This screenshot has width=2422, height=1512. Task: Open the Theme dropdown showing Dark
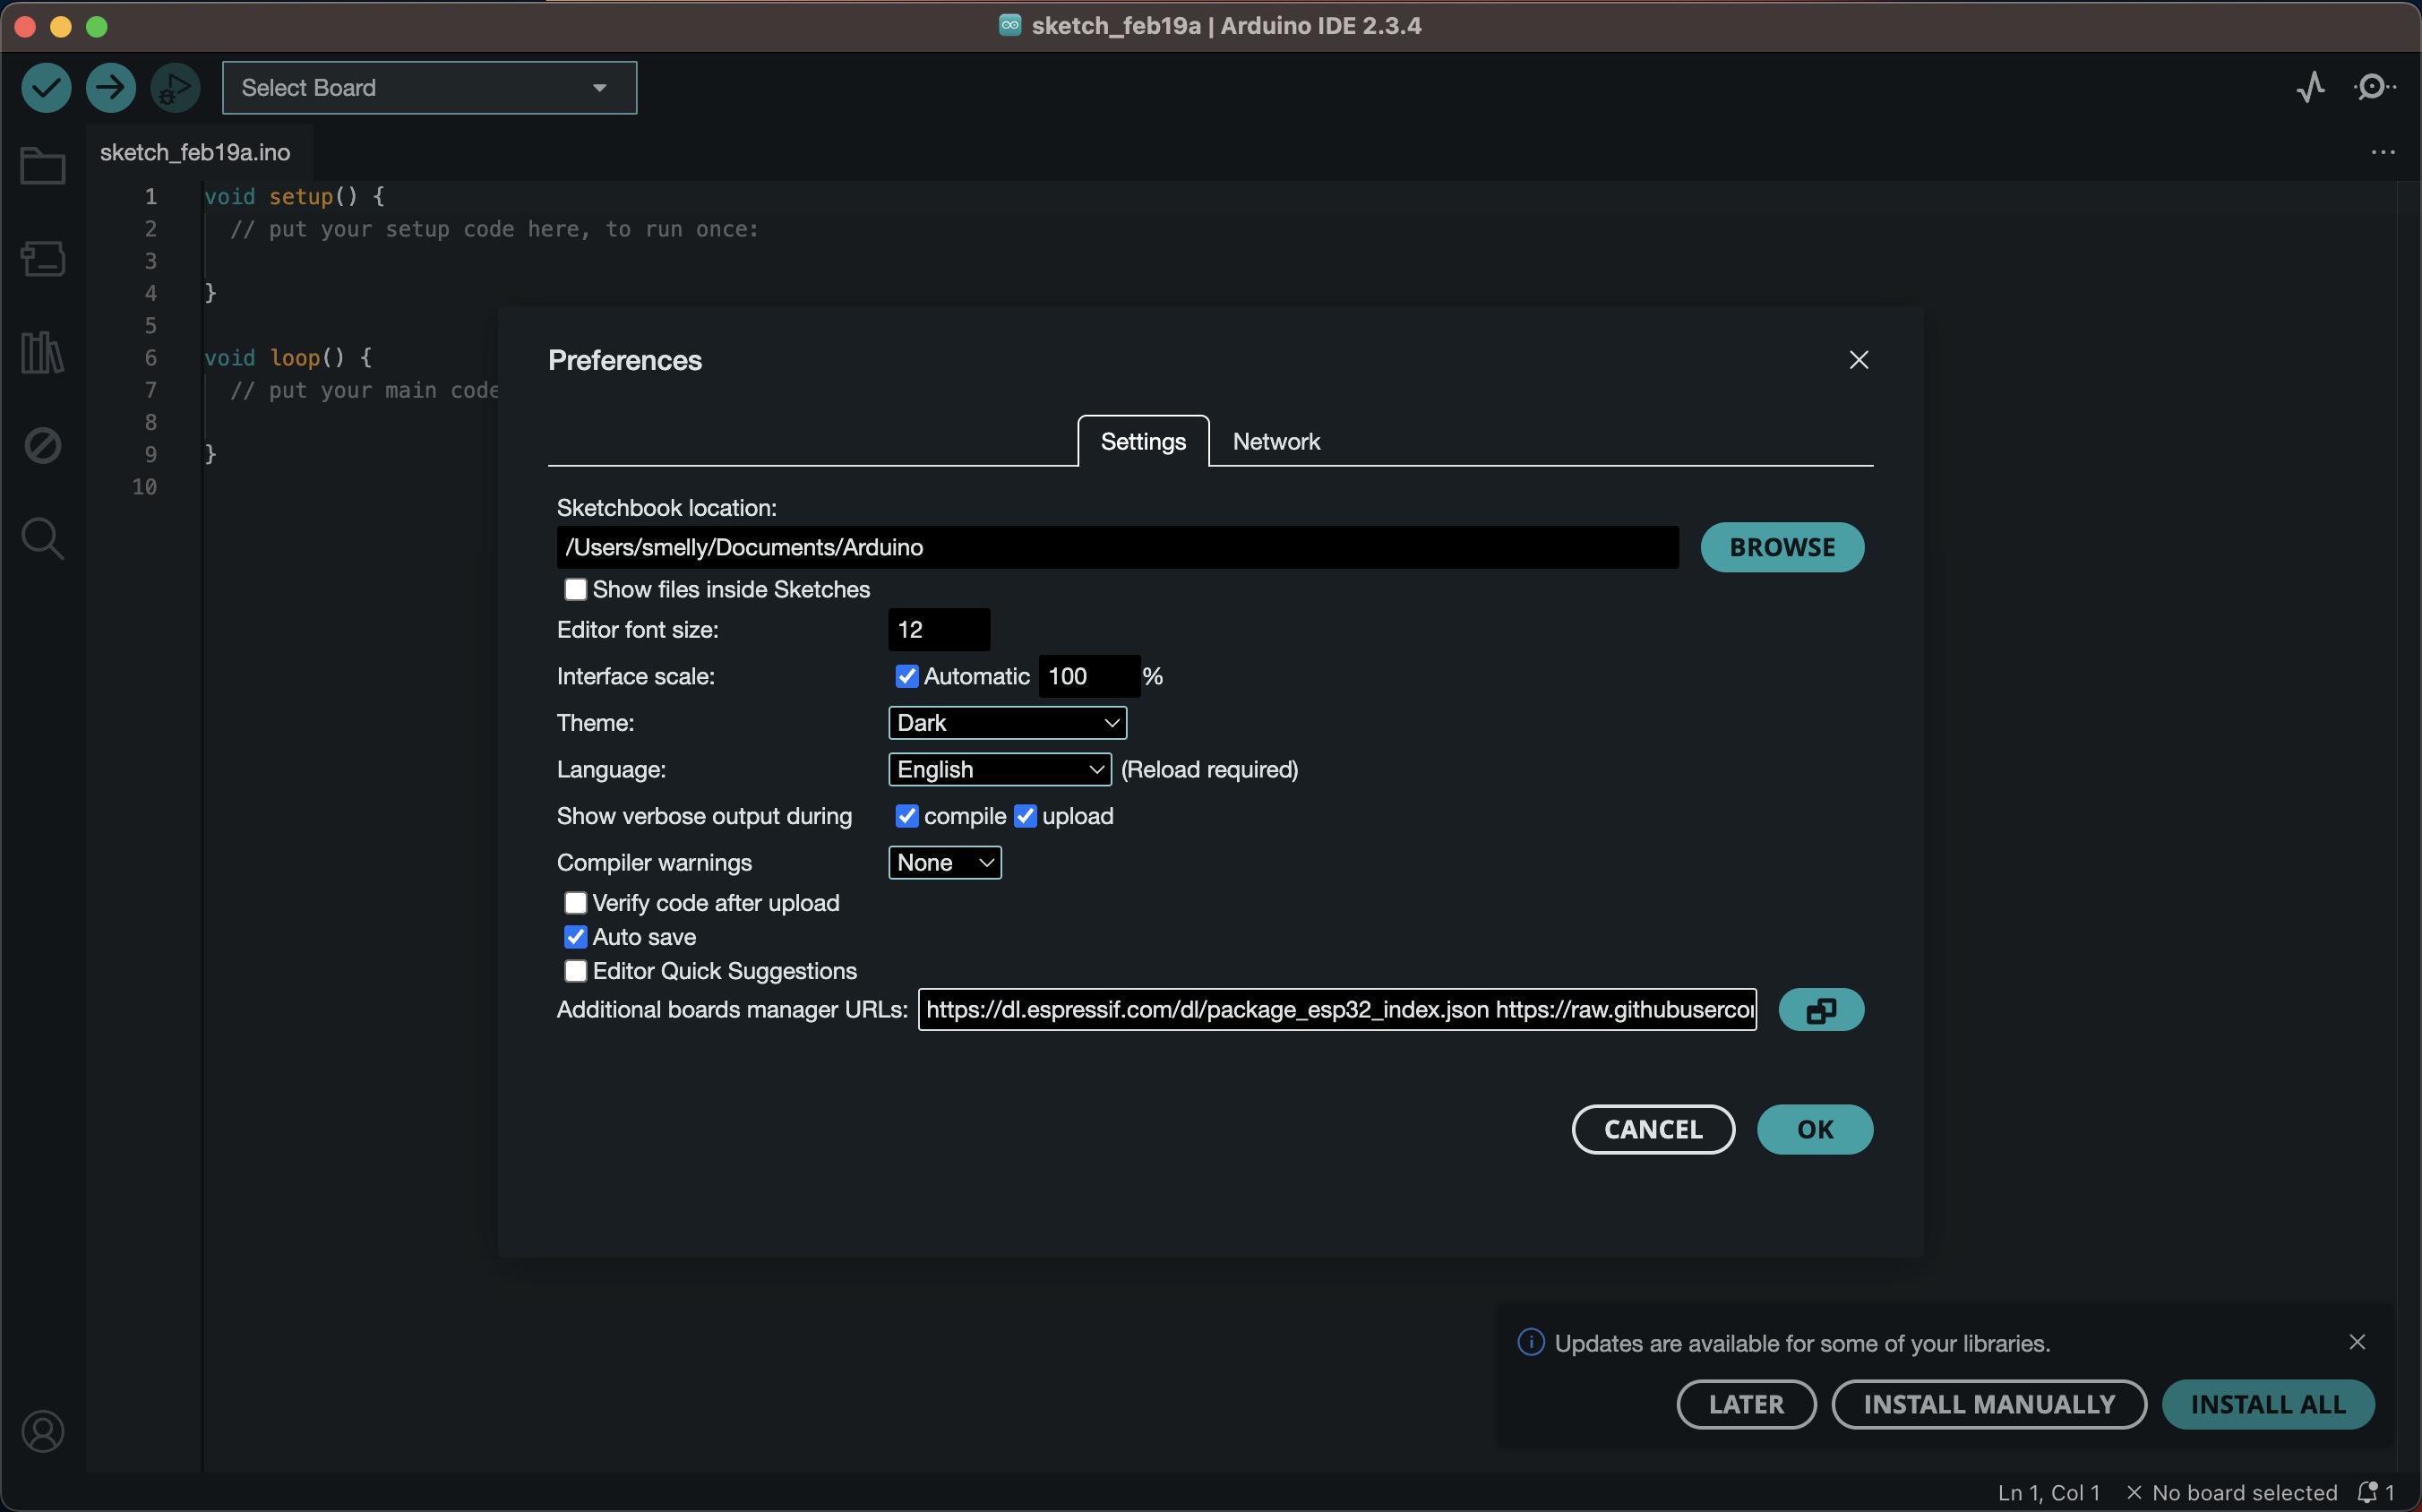[x=1007, y=723]
